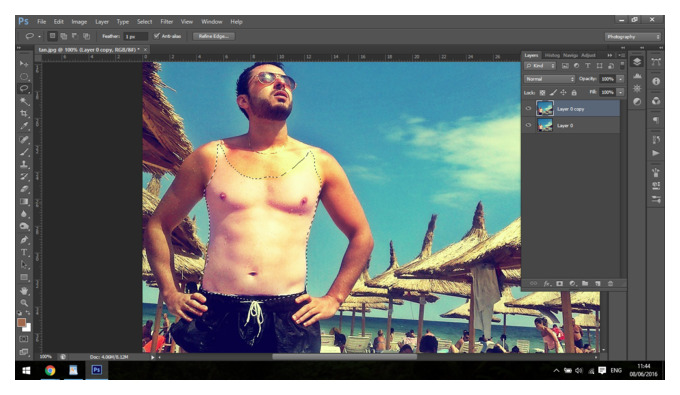Viewport: 680px width, 395px height.
Task: Select the Eraser tool
Action: point(23,189)
